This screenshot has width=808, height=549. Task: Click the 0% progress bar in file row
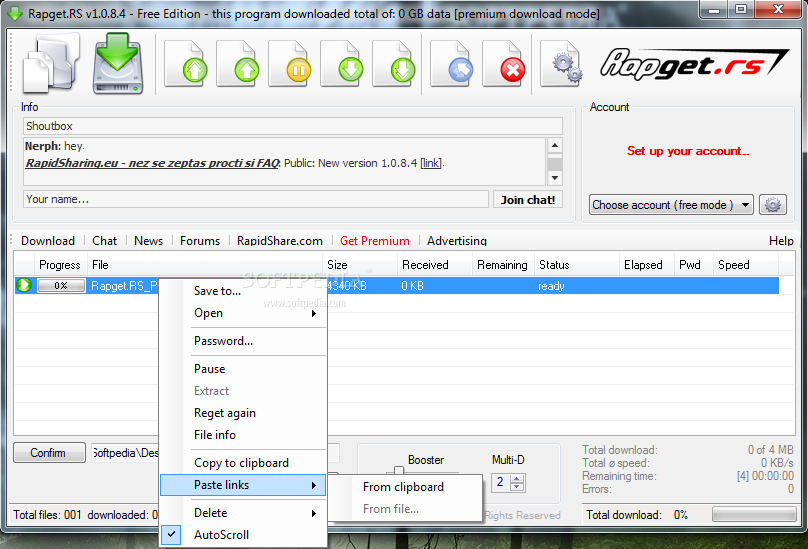coord(61,285)
